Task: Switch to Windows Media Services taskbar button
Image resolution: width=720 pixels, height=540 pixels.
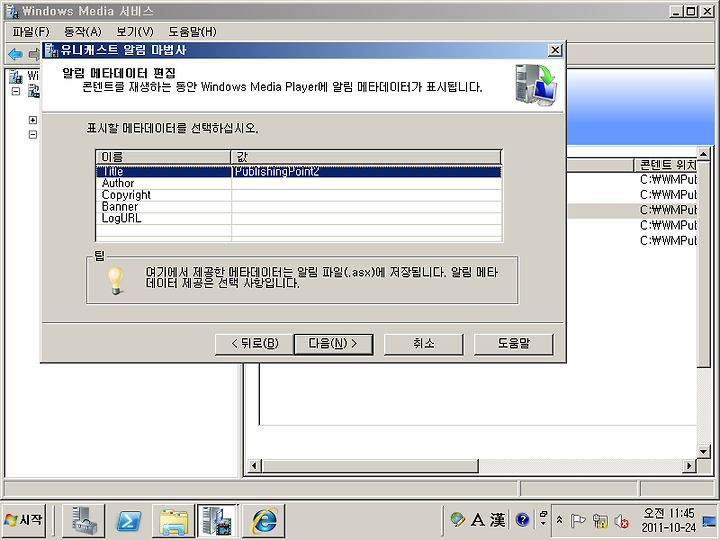Action: click(217, 520)
